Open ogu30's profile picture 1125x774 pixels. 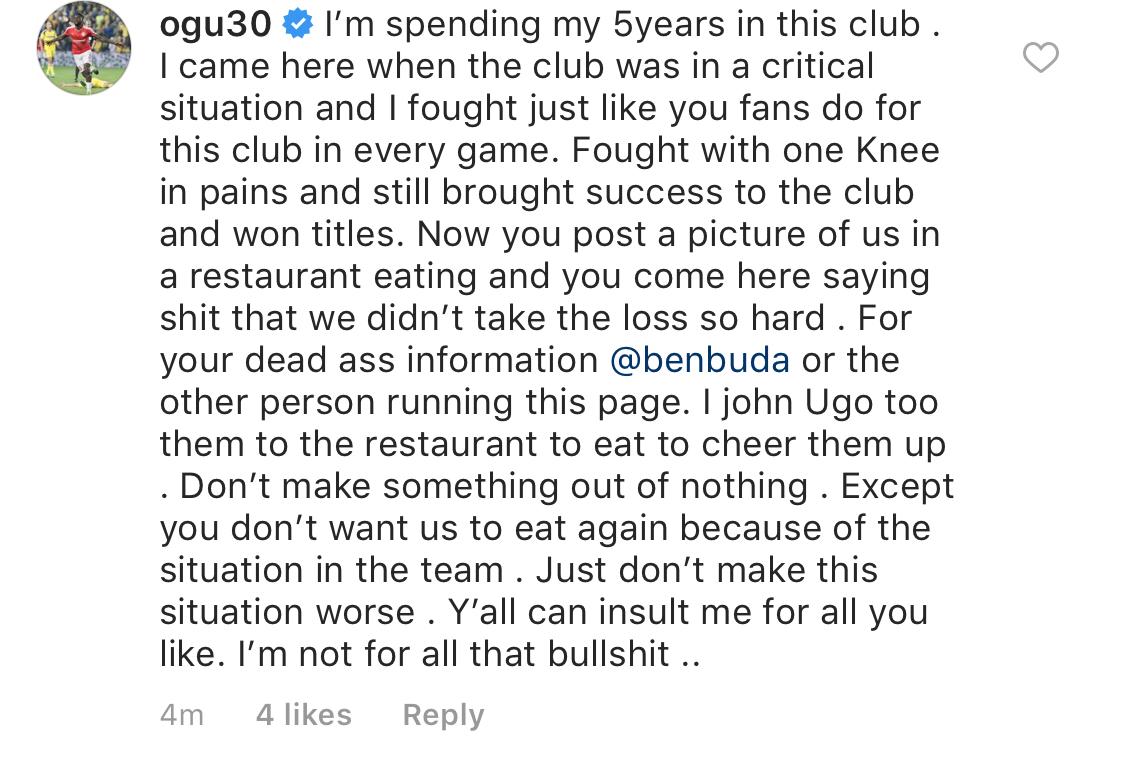coord(84,49)
